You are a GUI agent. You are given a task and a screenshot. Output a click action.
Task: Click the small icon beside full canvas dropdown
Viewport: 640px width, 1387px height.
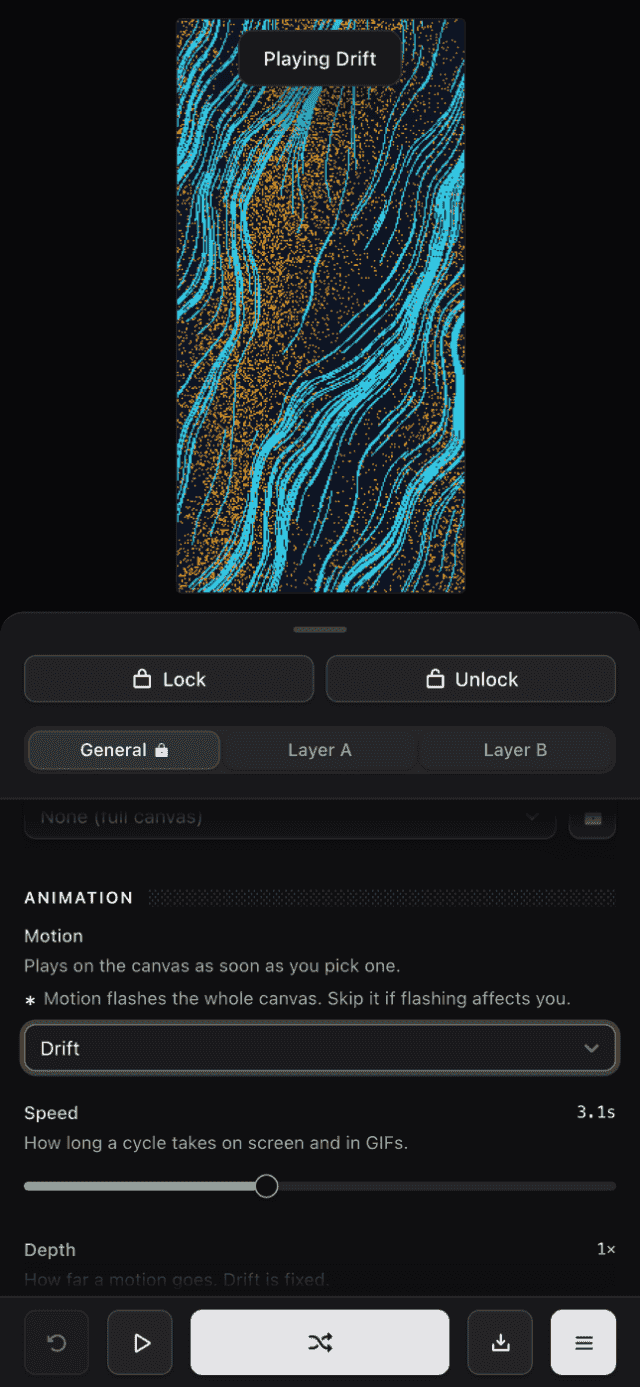coord(592,818)
